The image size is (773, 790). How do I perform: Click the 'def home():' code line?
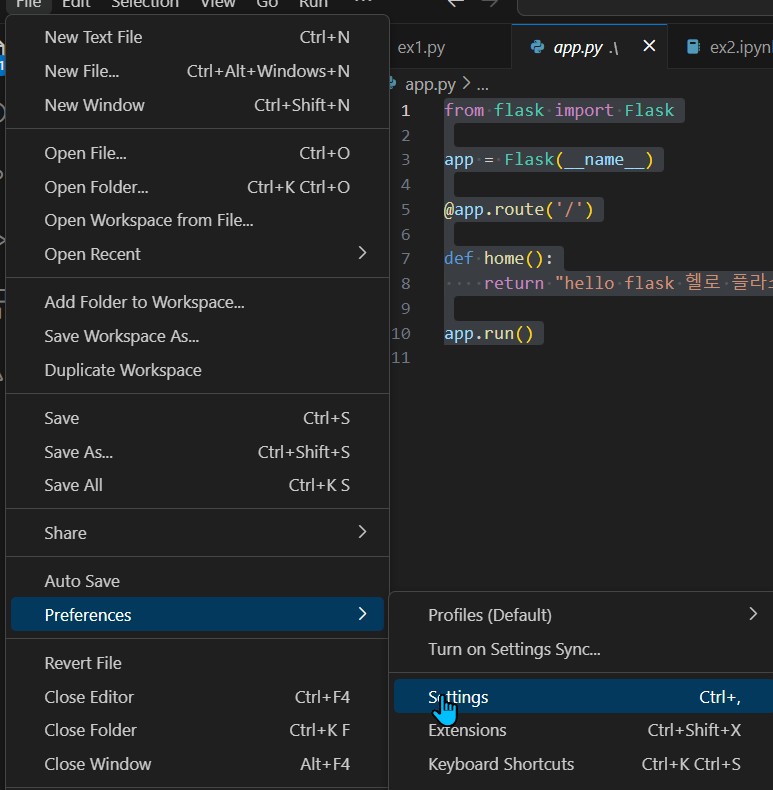pyautogui.click(x=498, y=258)
